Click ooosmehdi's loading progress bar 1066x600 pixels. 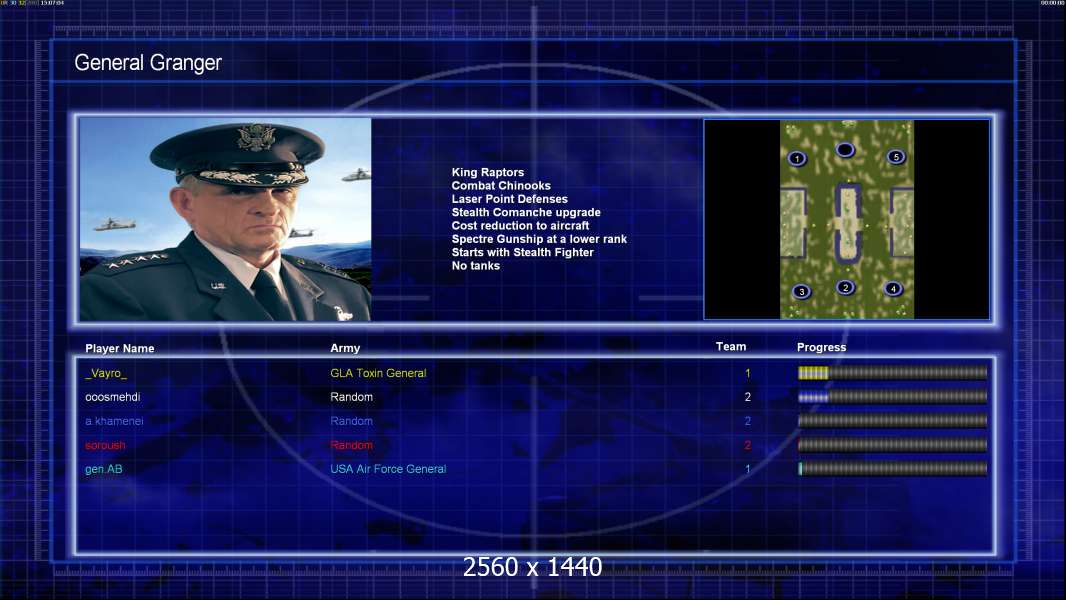pos(893,397)
